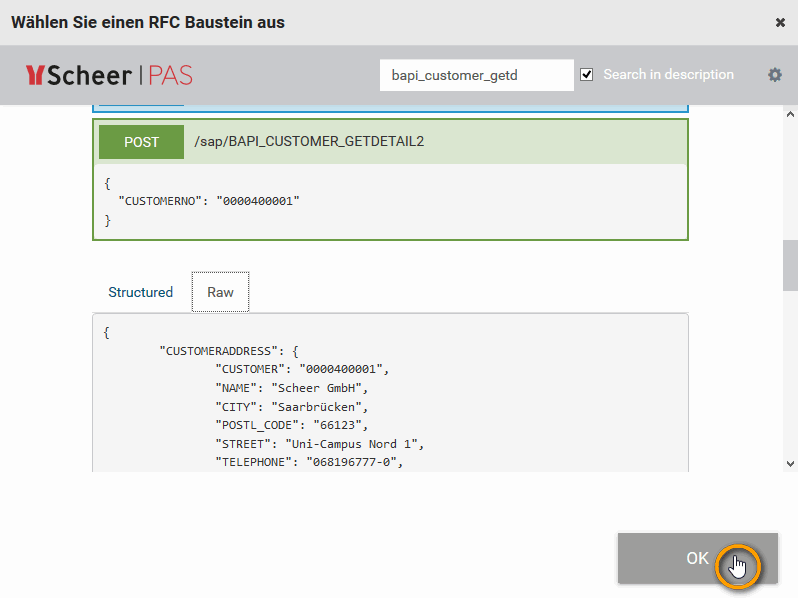Click the scrollbar up arrow
Image resolution: width=798 pixels, height=598 pixels.
coord(790,112)
